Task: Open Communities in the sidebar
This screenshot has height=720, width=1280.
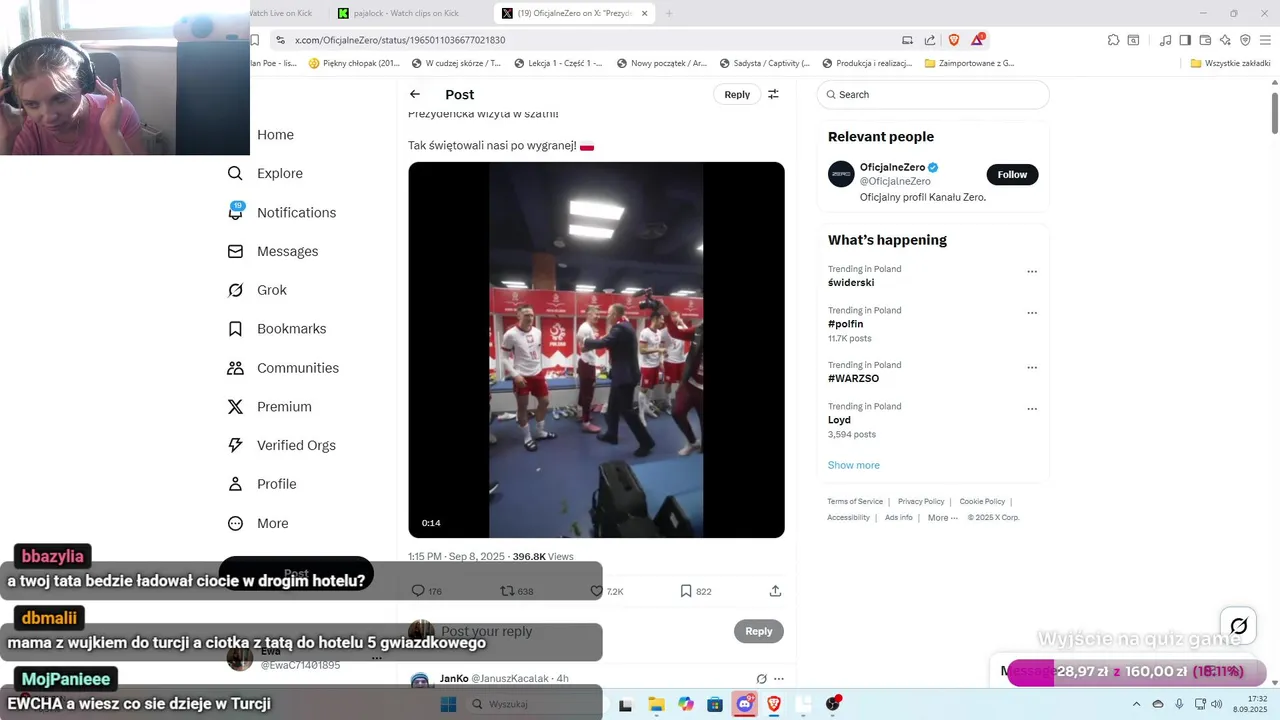Action: pos(283,368)
